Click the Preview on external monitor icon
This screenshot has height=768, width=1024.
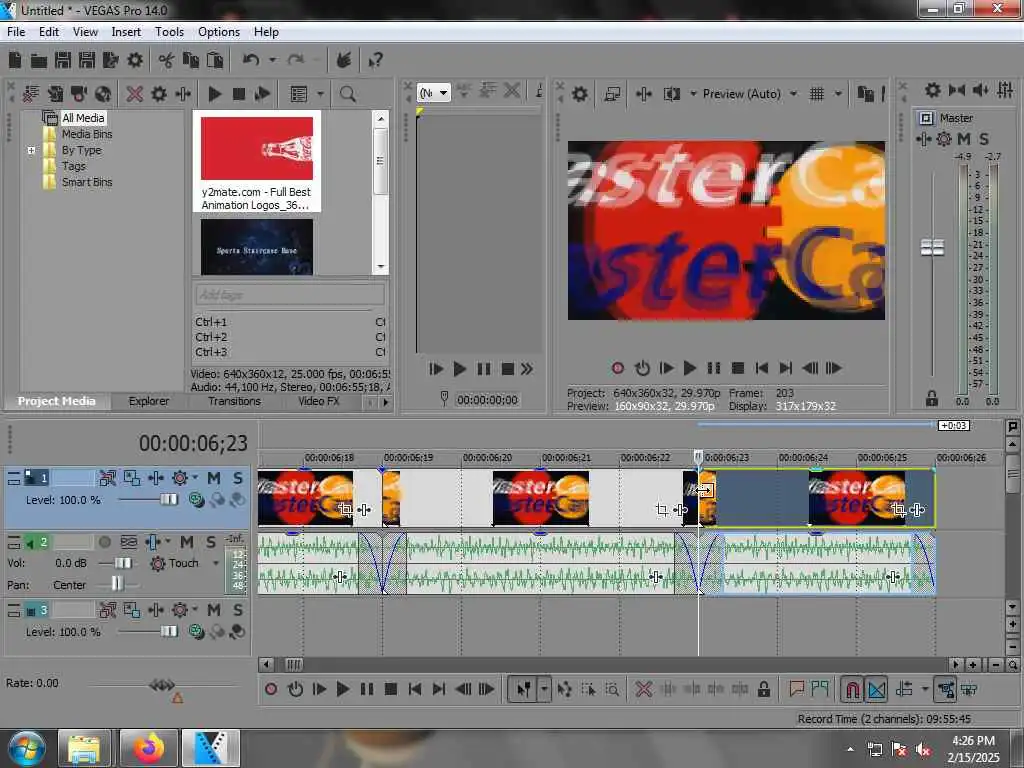612,94
